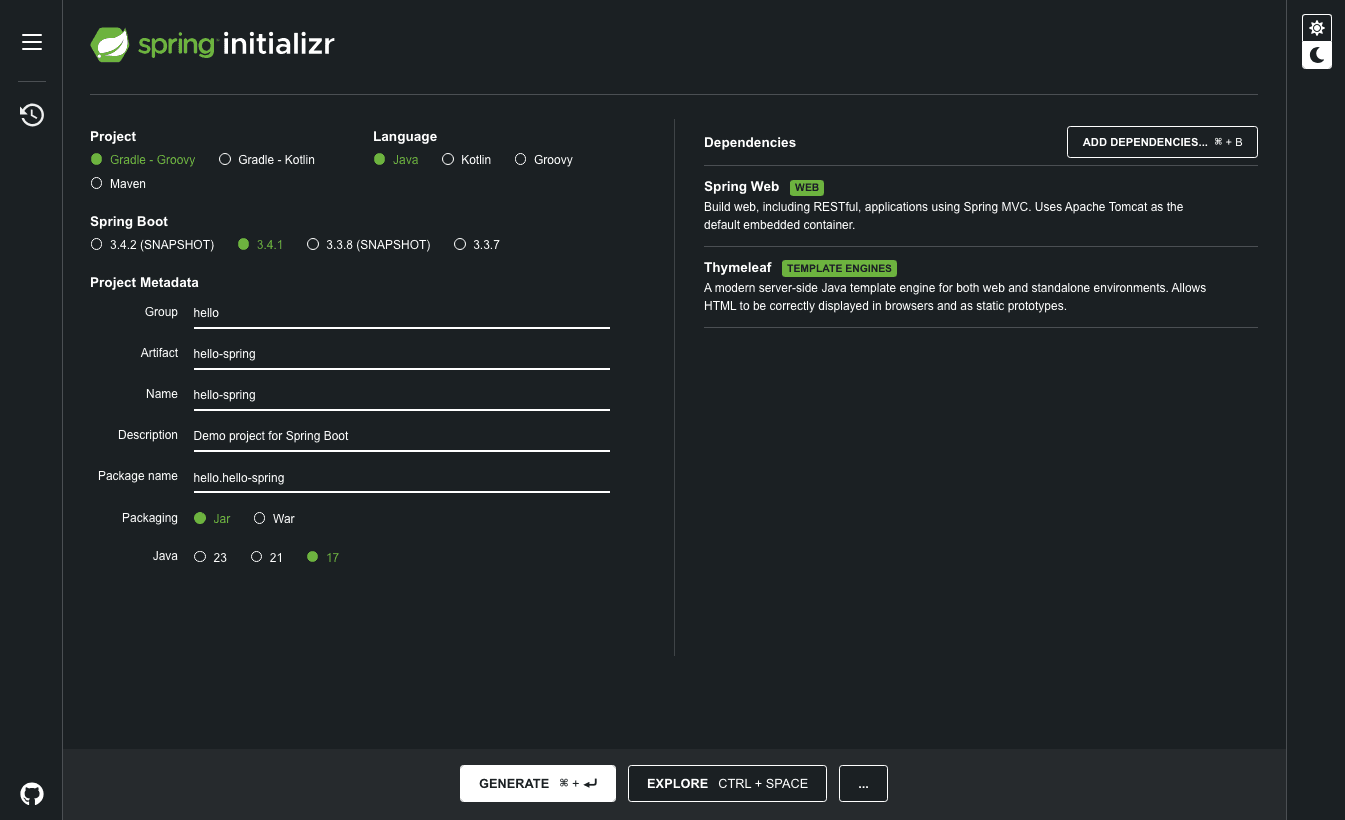
Task: Open the GitHub icon link
Action: [x=32, y=794]
